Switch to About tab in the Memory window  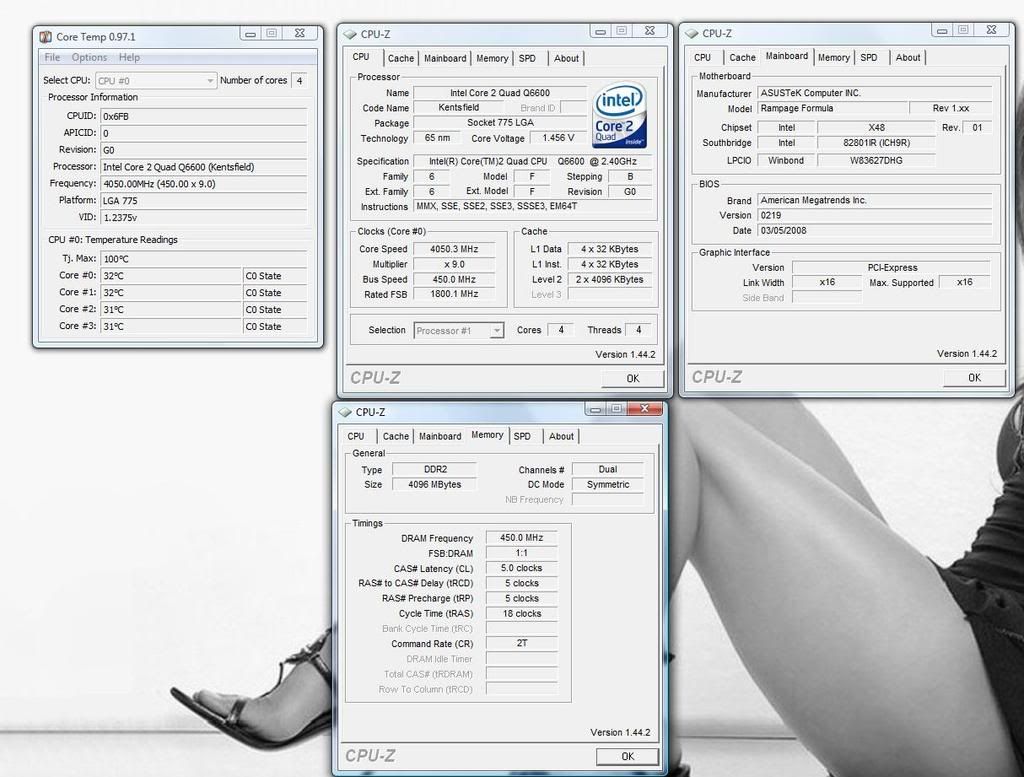[x=561, y=436]
